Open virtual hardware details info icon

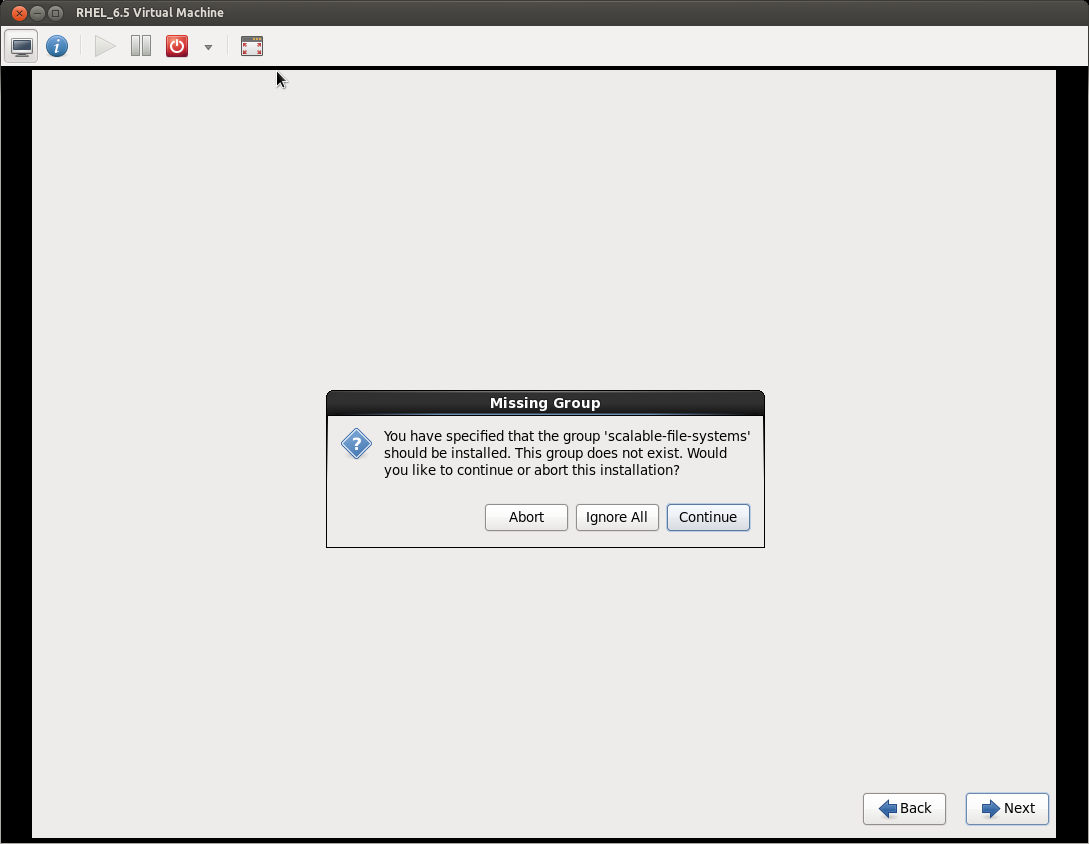57,46
